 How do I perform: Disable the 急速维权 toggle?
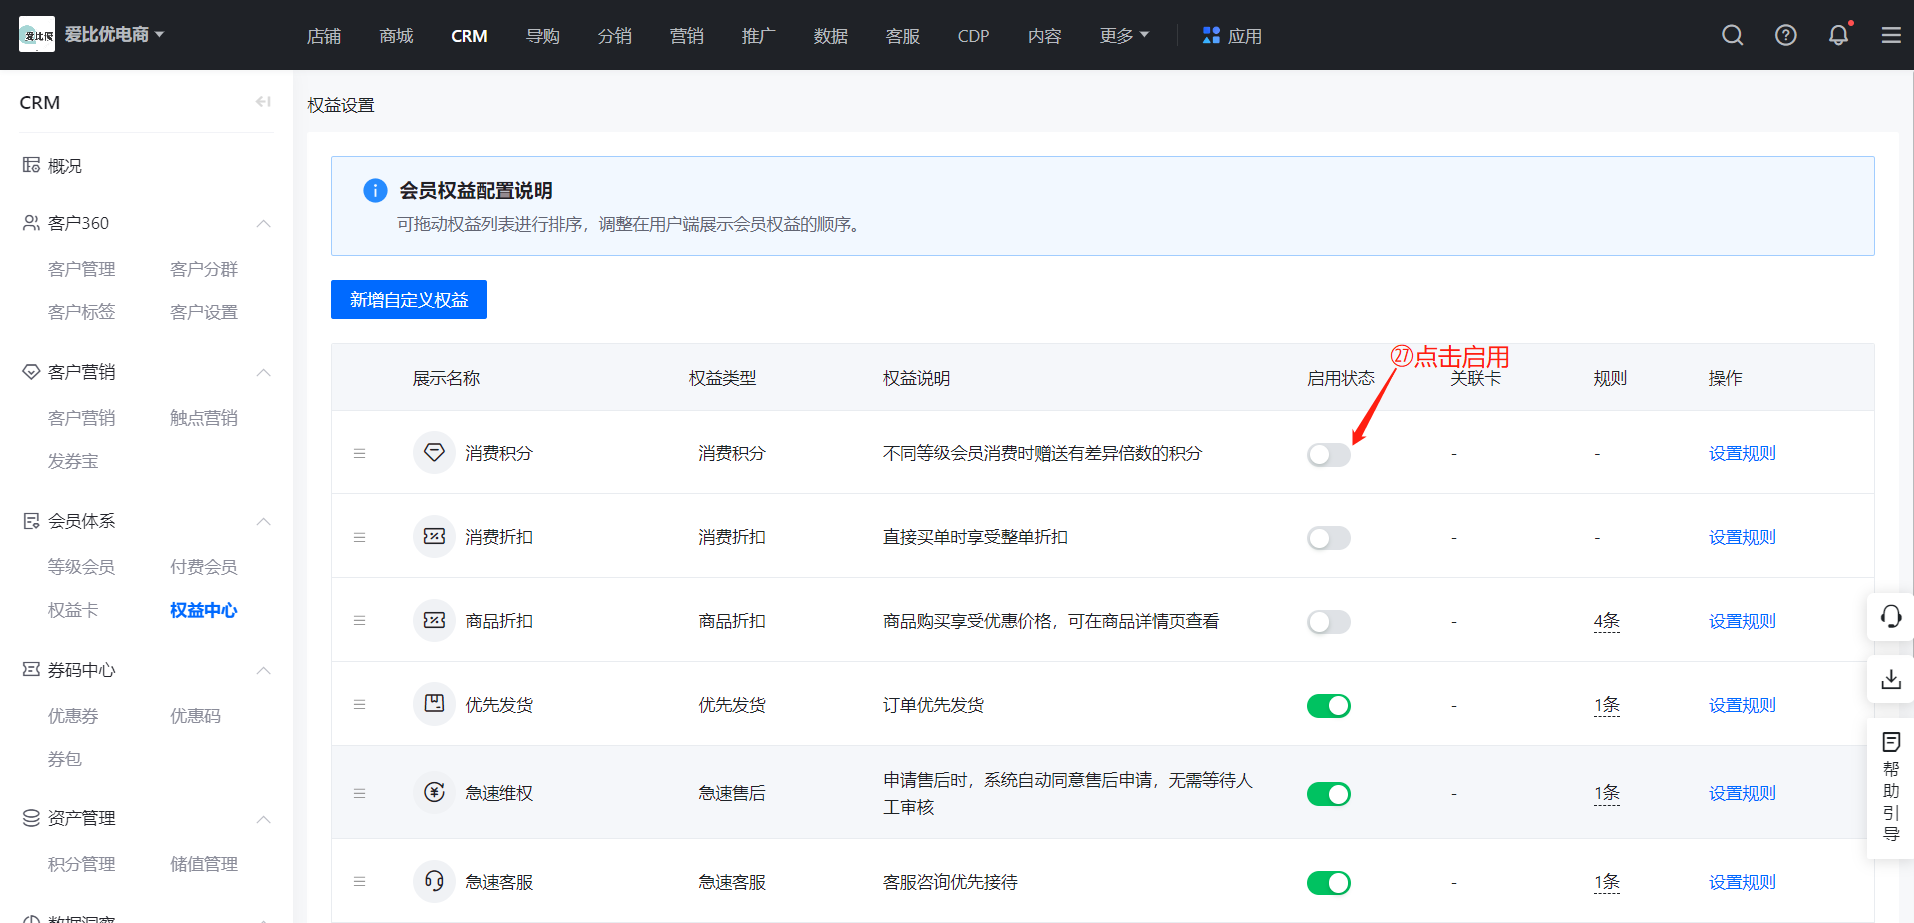1328,794
